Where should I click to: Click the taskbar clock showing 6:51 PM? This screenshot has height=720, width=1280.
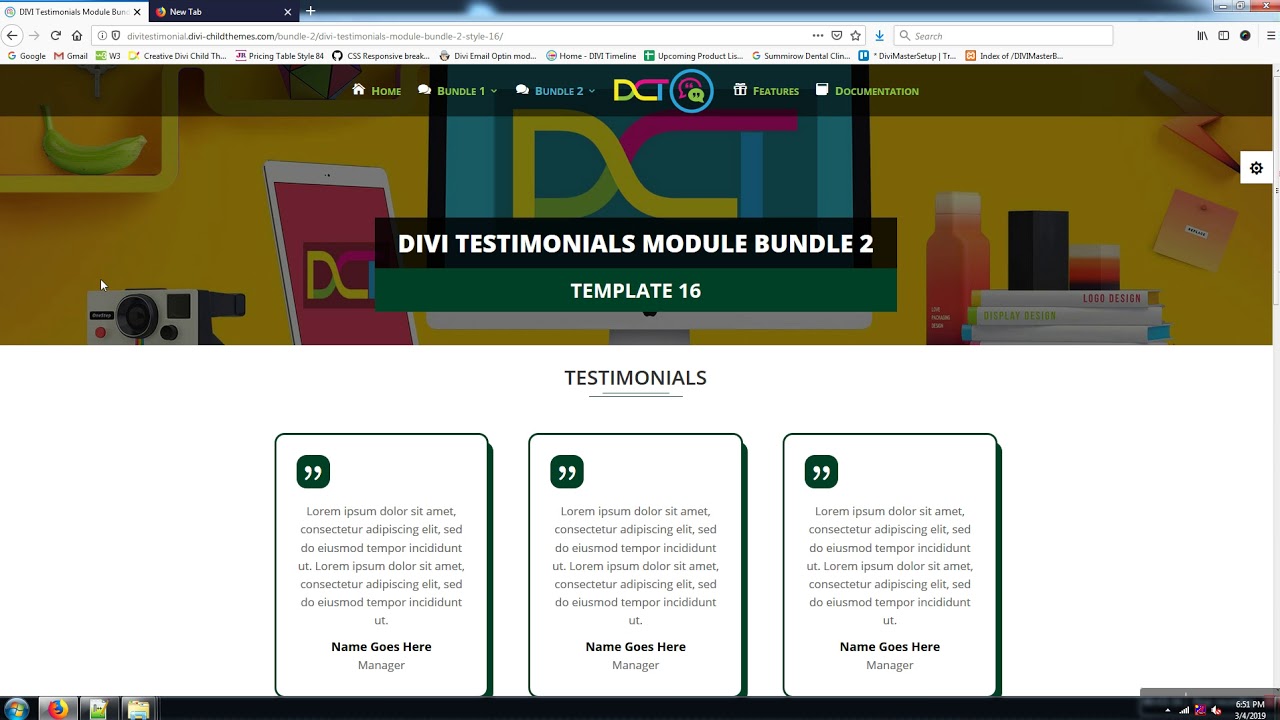point(1250,710)
